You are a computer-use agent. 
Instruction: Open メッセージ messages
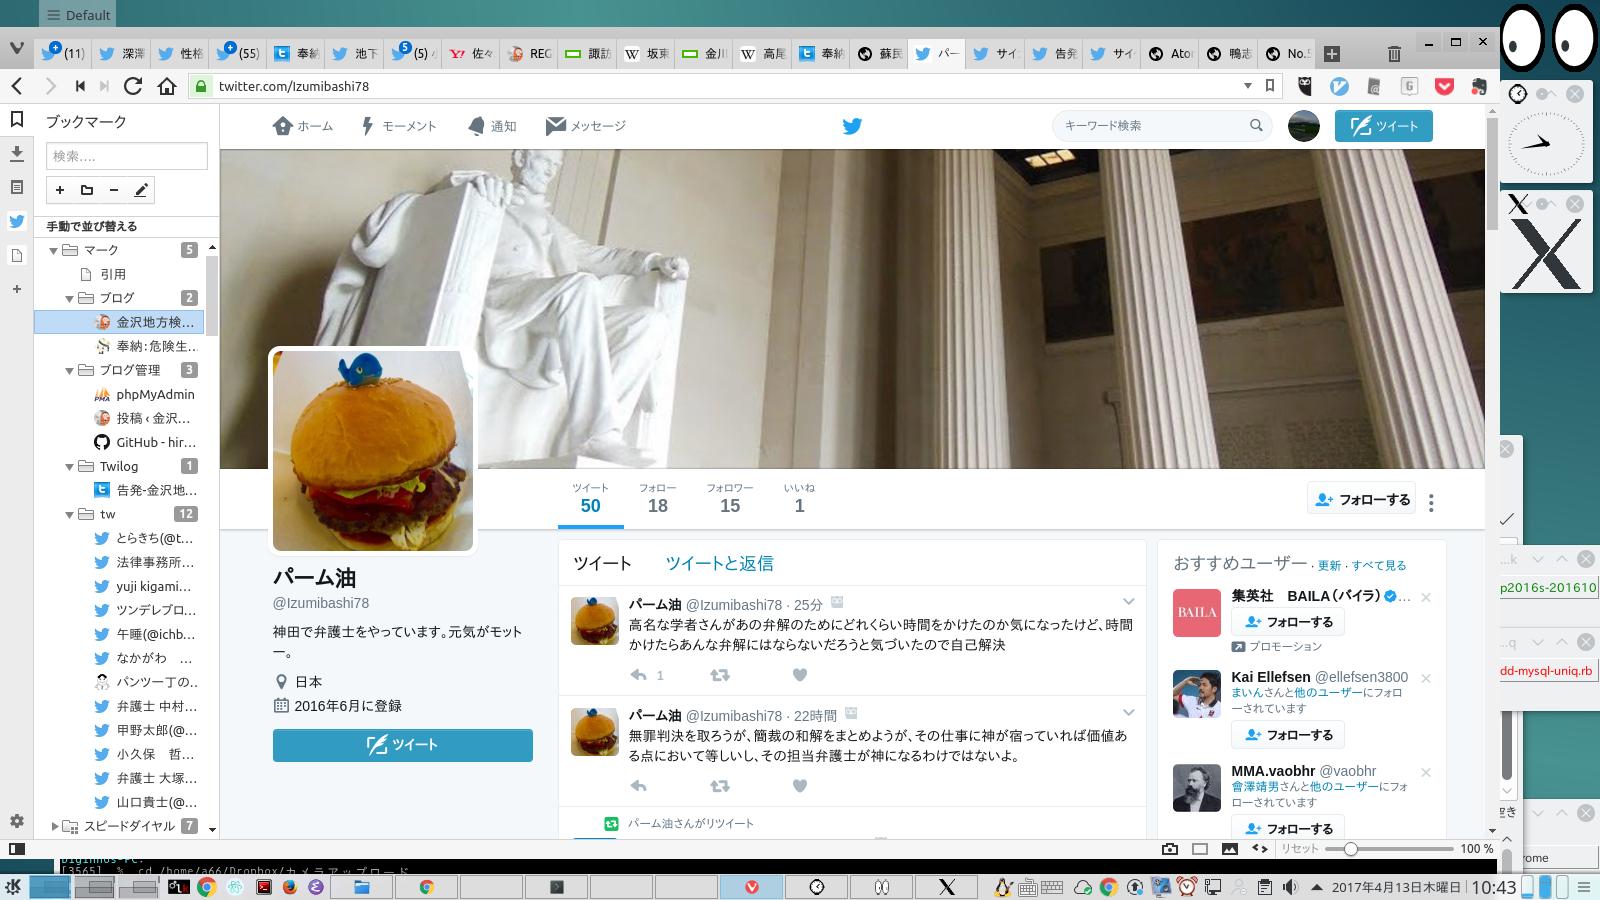(586, 126)
